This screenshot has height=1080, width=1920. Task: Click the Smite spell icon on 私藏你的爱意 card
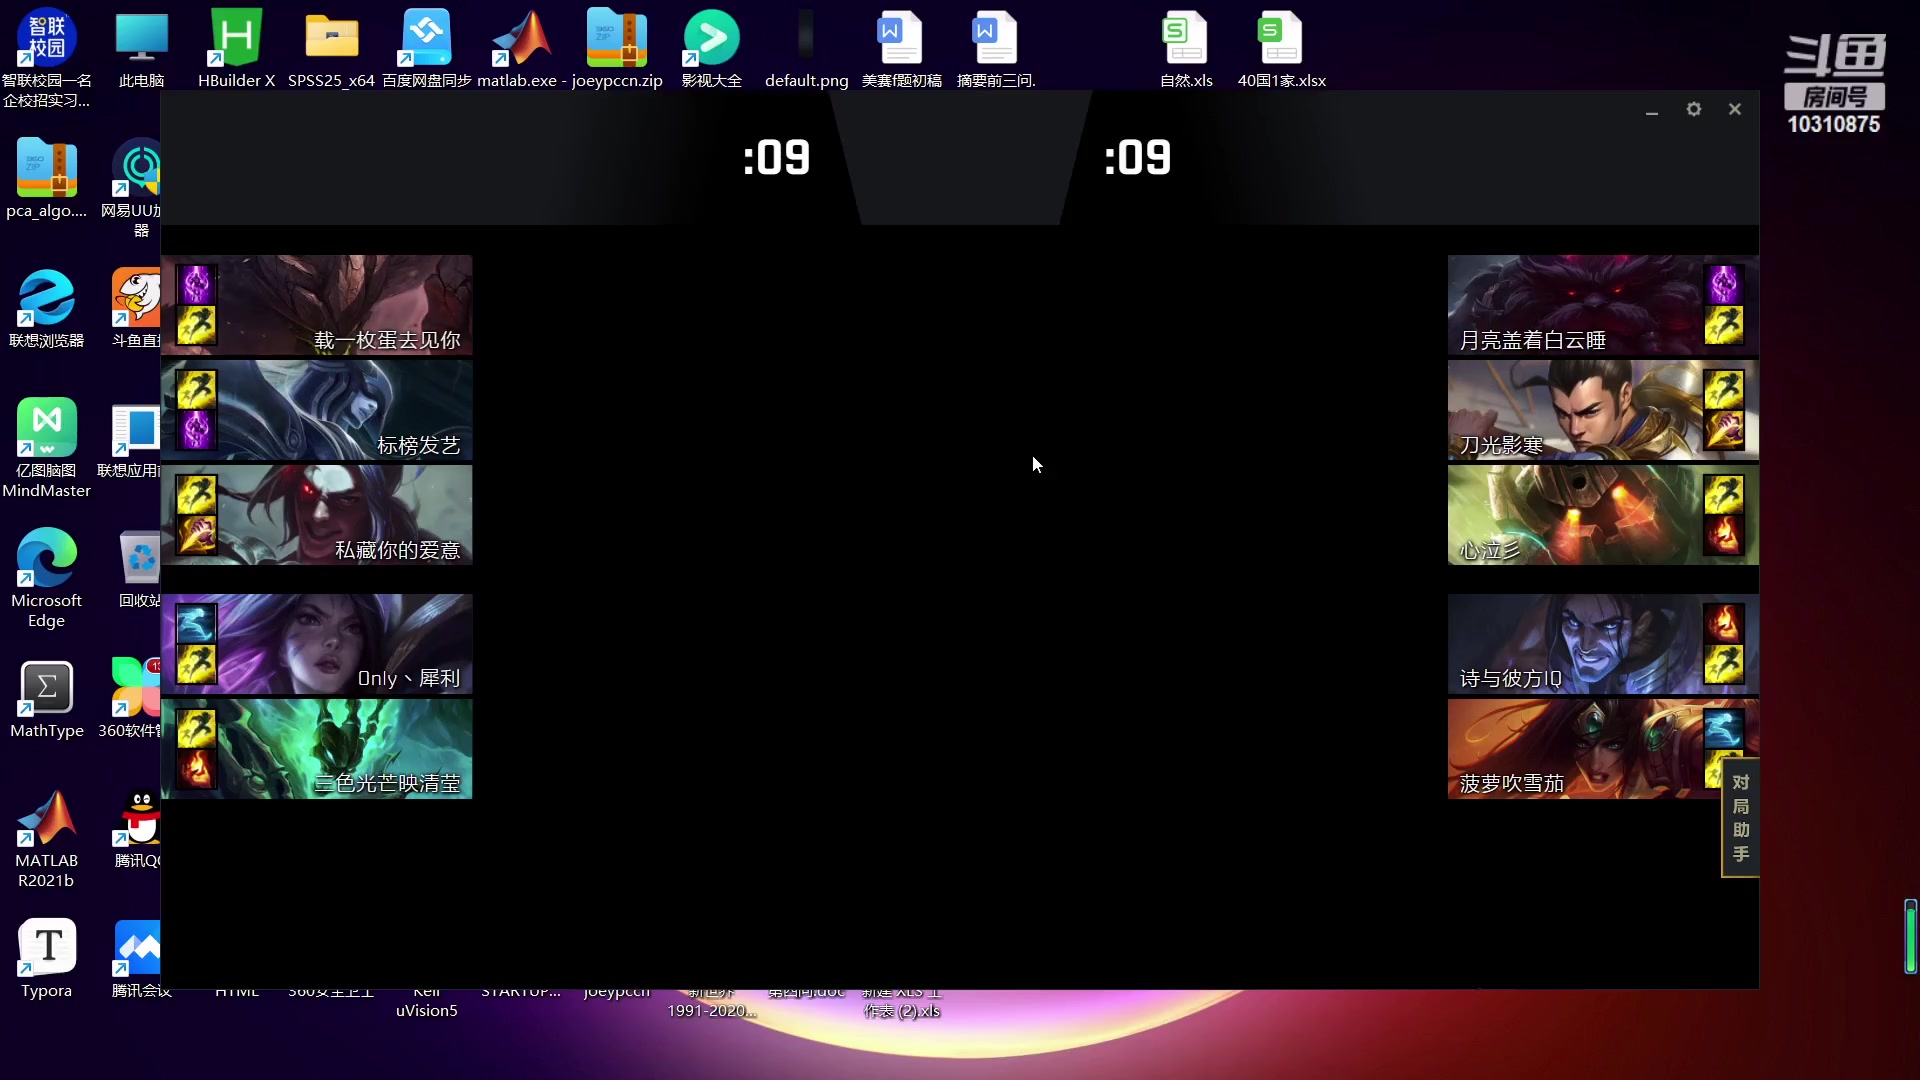[x=196, y=535]
